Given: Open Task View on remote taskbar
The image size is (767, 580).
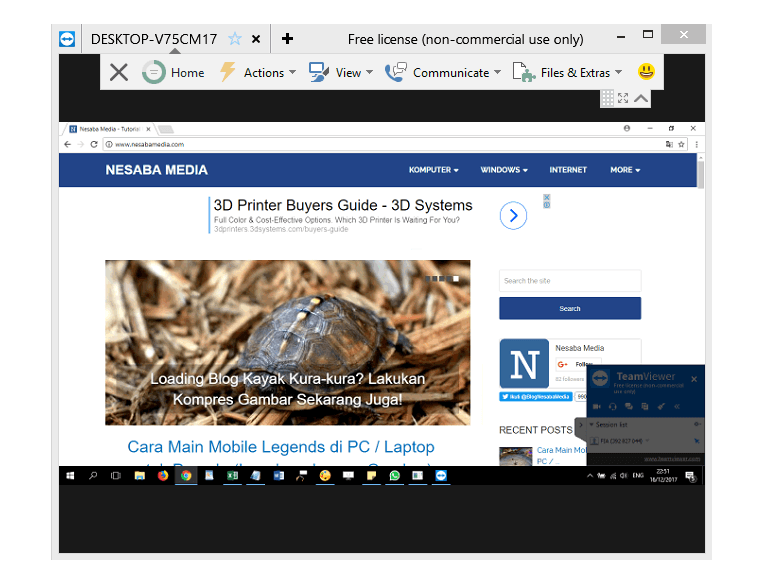Looking at the screenshot, I should coord(115,475).
